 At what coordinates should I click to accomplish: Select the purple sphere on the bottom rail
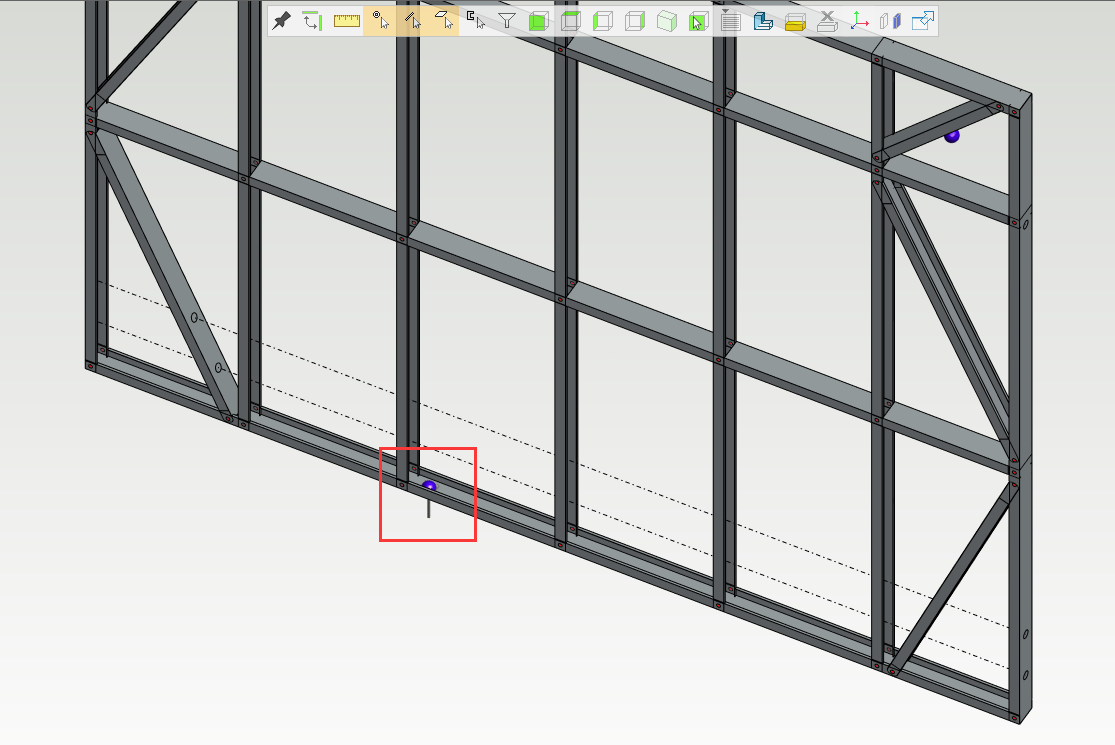click(429, 486)
